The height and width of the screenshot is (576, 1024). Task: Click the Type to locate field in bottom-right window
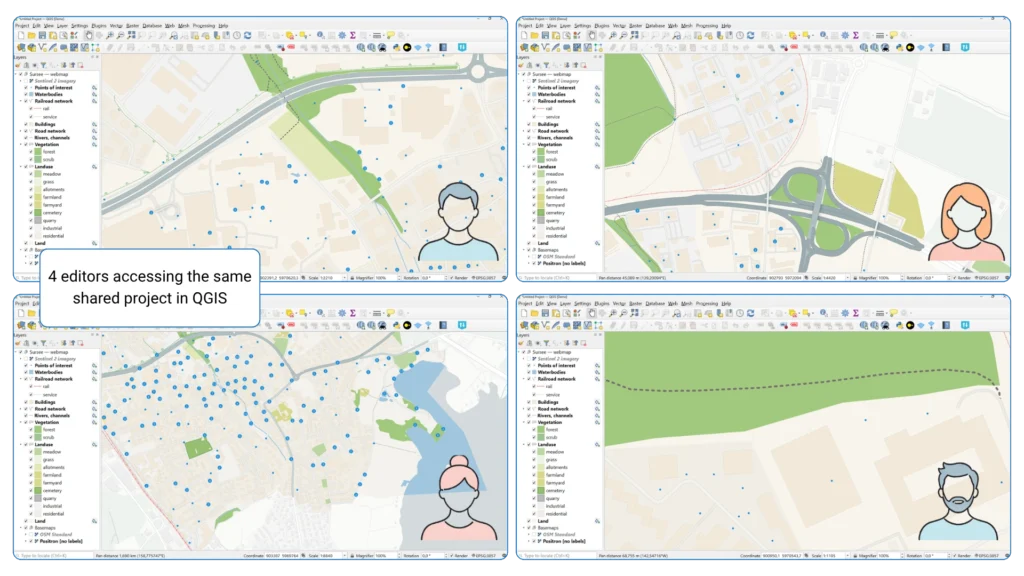[552, 555]
